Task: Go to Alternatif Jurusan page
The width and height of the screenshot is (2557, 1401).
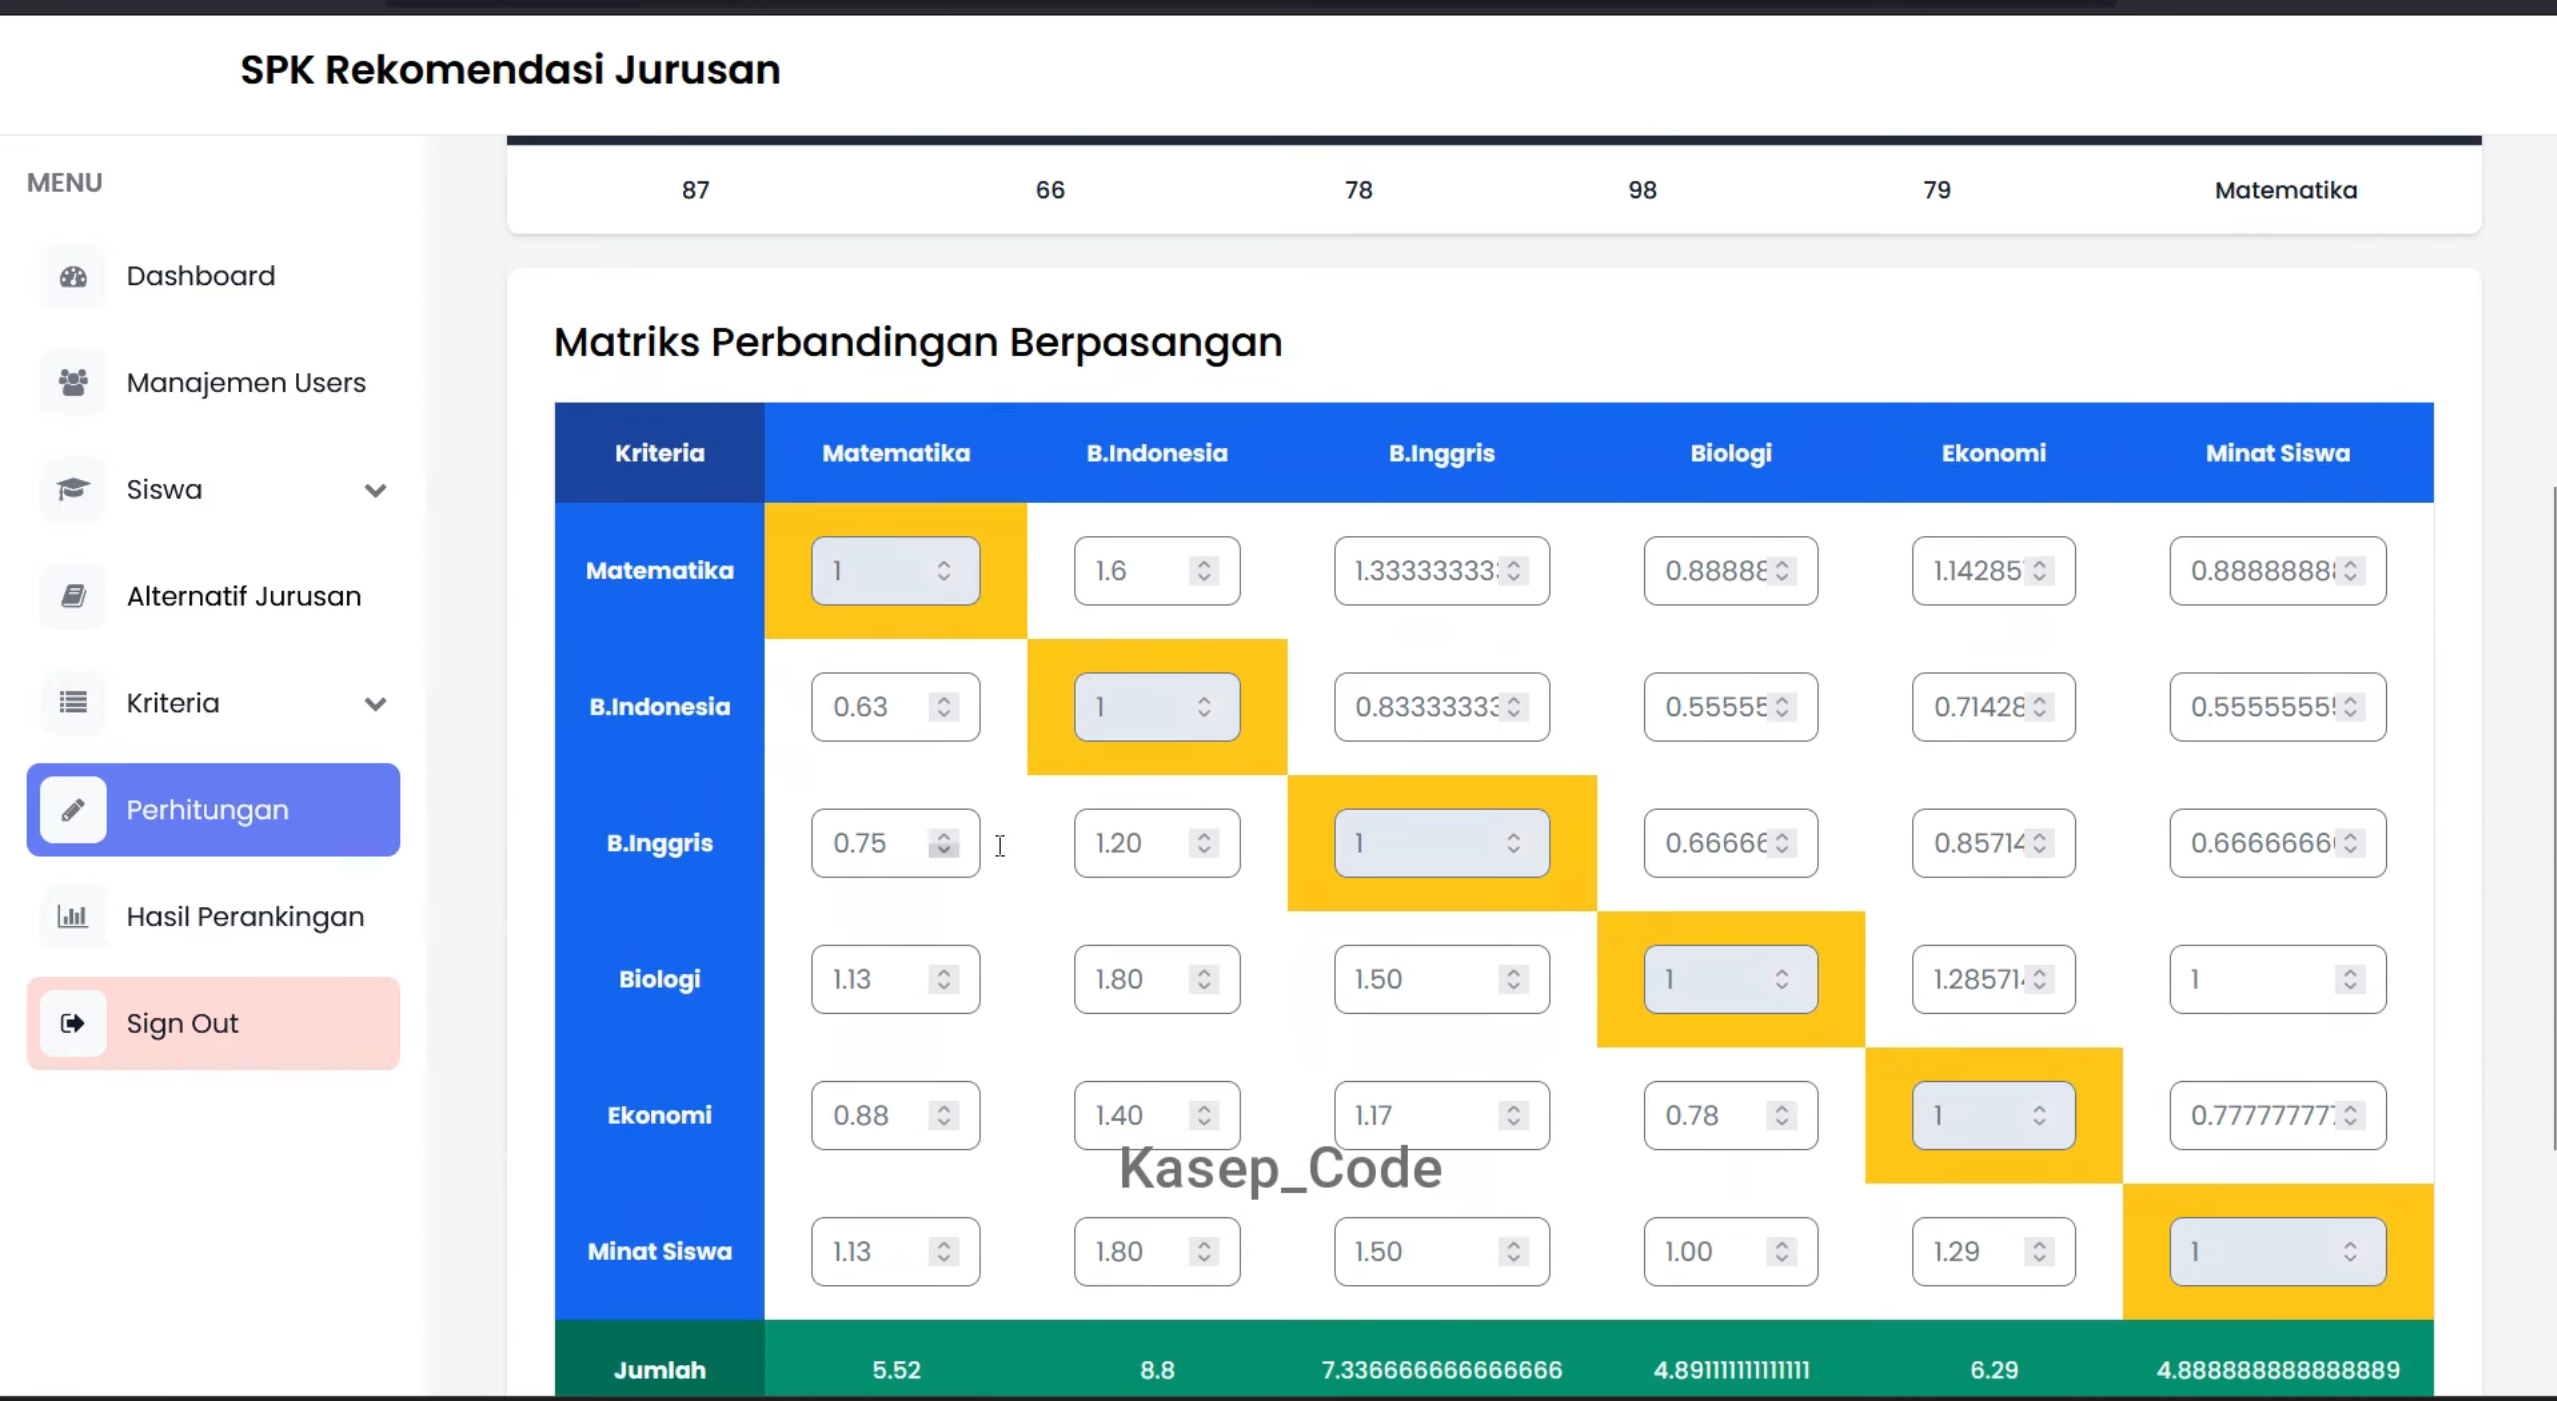Action: click(213, 596)
